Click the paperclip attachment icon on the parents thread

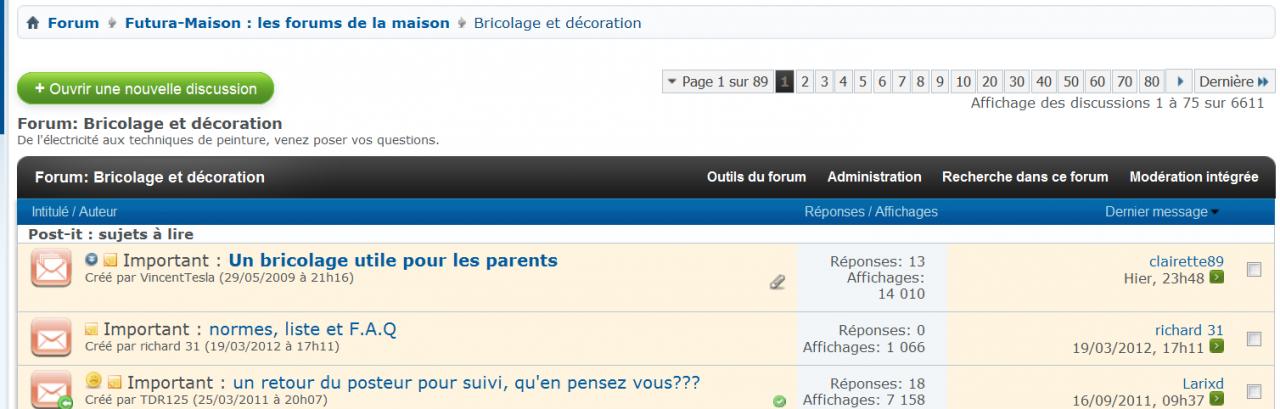coord(776,283)
